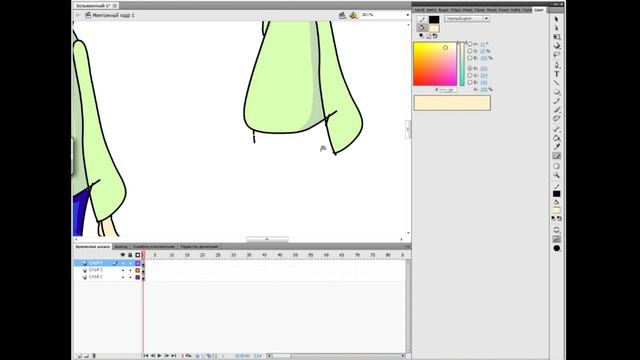The image size is (640, 360).
Task: Select the brightness radio button
Action: (x=470, y=58)
